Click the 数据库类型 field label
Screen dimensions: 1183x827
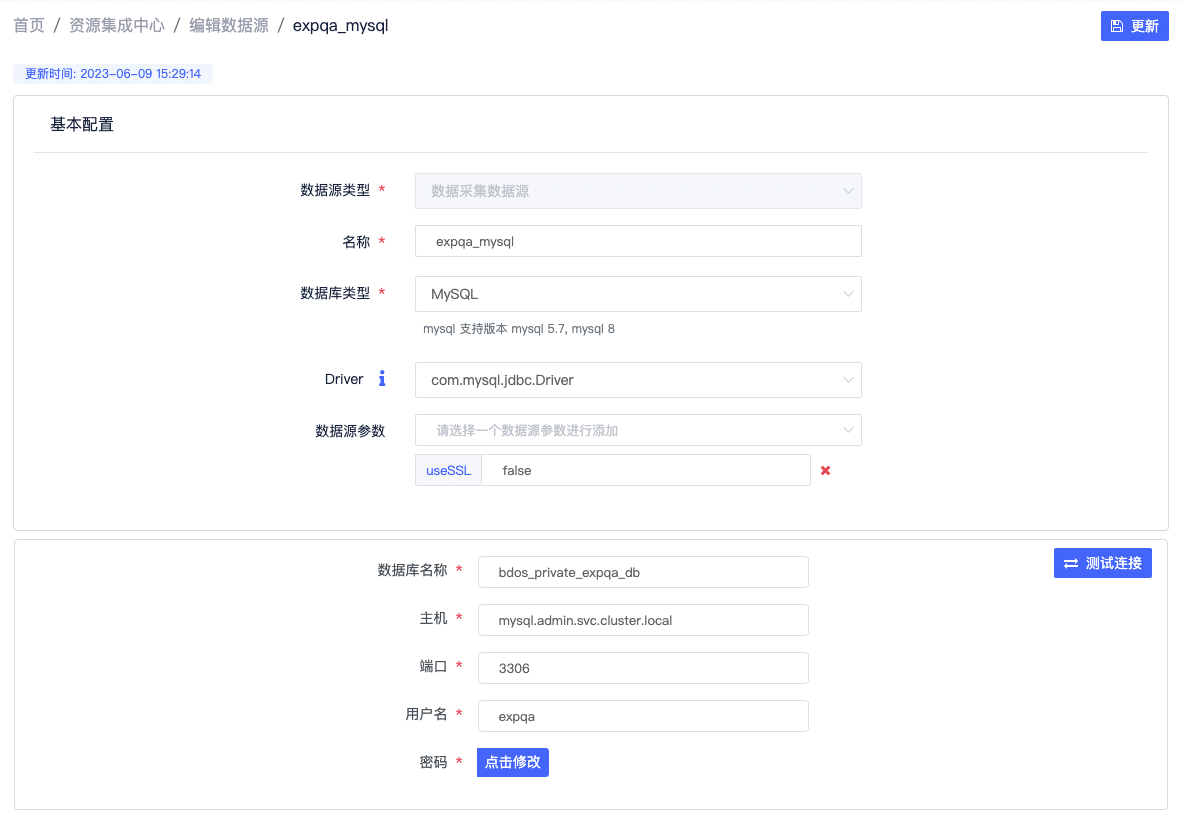335,293
